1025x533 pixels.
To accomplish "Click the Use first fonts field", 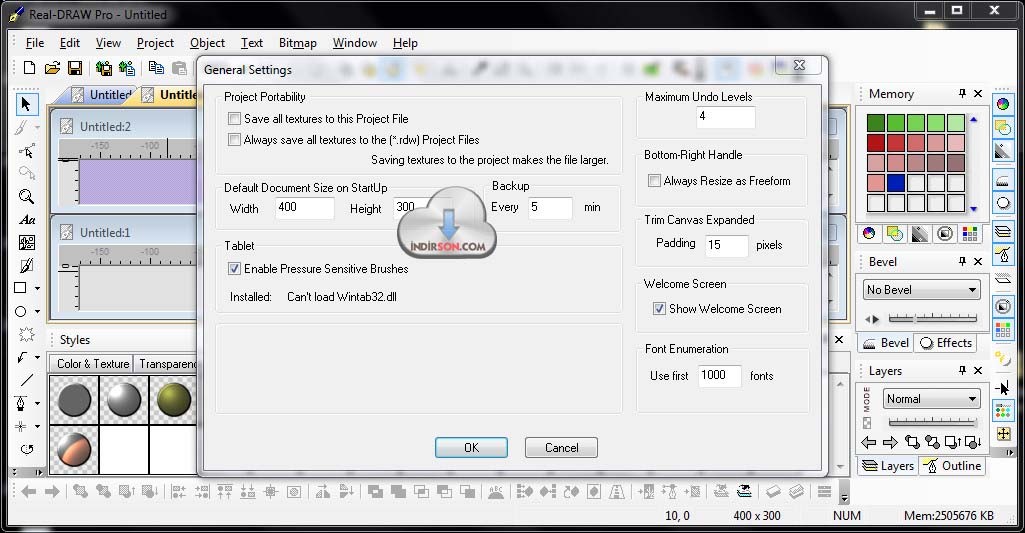I will click(x=720, y=375).
